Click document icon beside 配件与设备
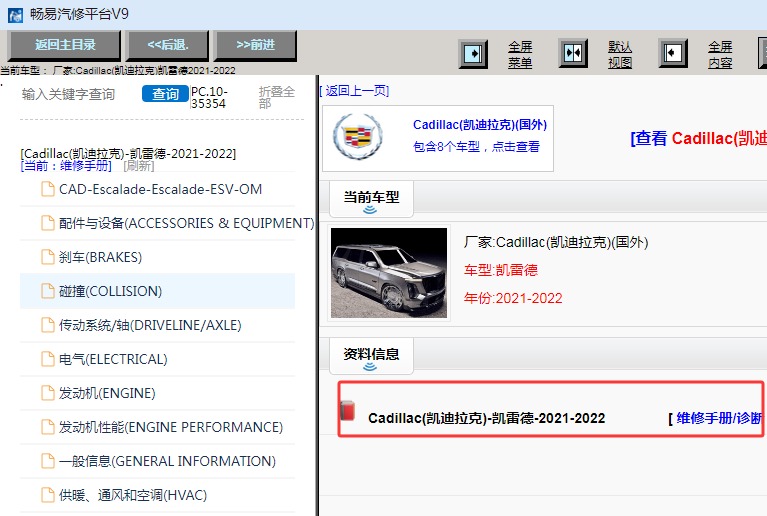This screenshot has height=516, width=767. 47,223
